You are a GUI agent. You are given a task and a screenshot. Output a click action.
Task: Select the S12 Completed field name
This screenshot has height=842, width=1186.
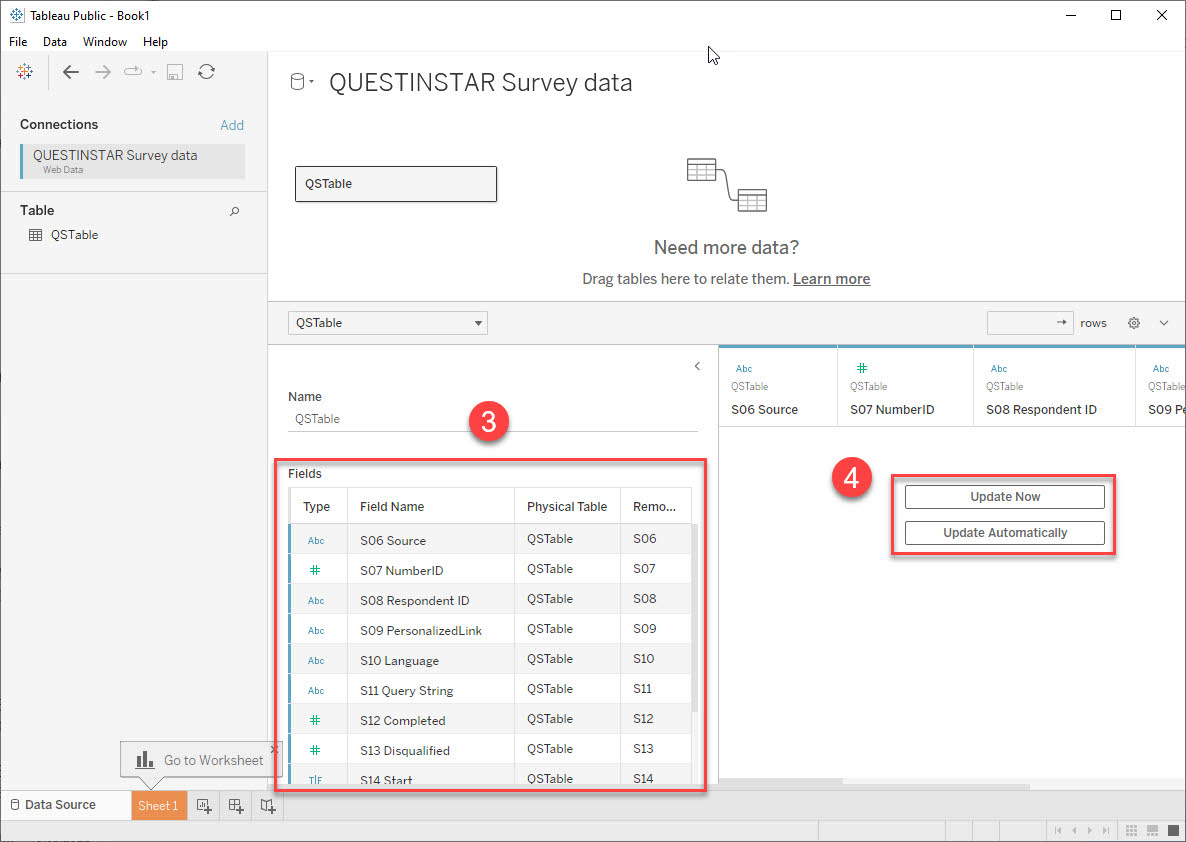[402, 721]
